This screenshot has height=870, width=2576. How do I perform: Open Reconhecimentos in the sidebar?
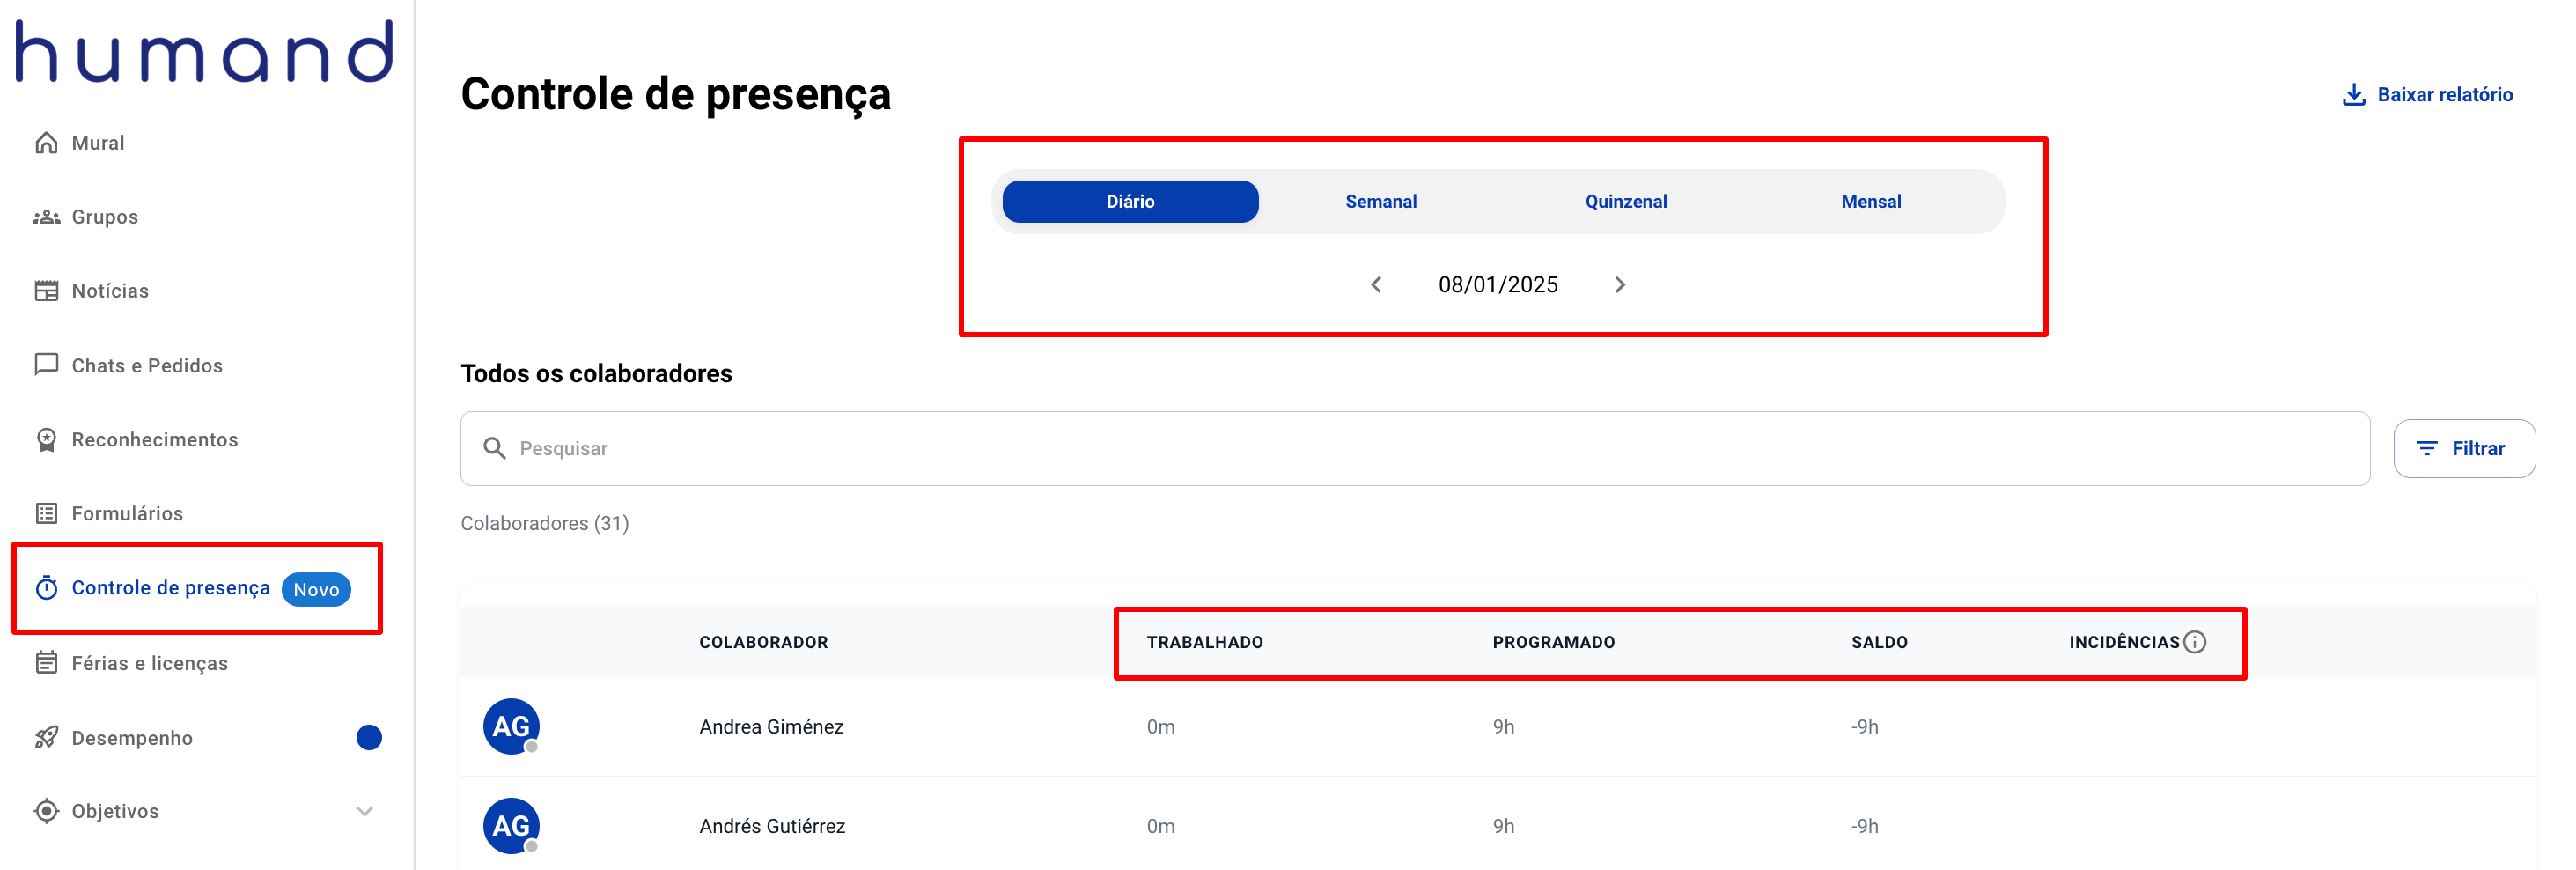(x=155, y=440)
